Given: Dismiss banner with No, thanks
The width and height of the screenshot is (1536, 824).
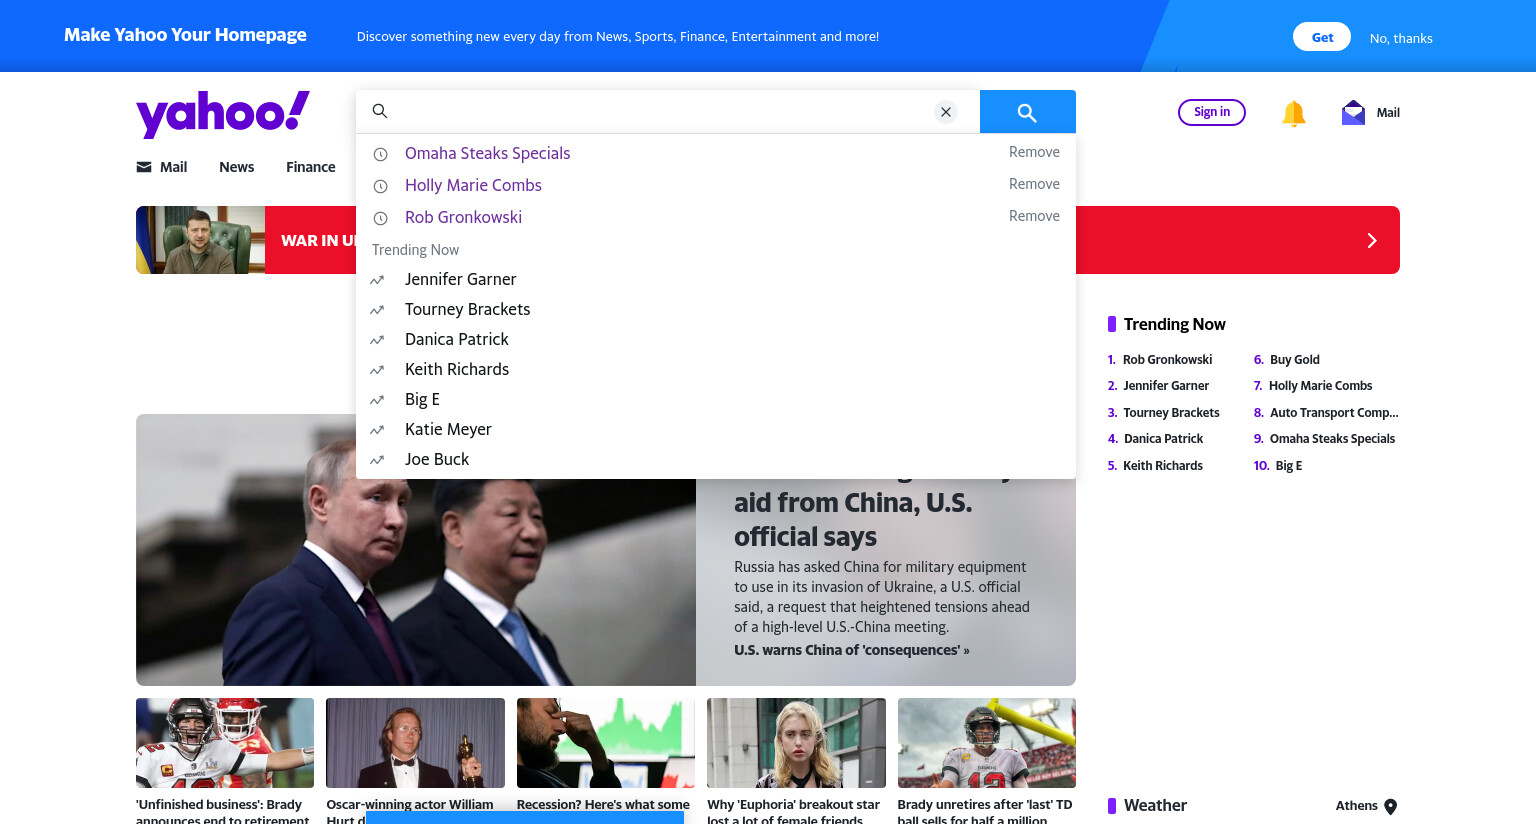Looking at the screenshot, I should [x=1401, y=38].
